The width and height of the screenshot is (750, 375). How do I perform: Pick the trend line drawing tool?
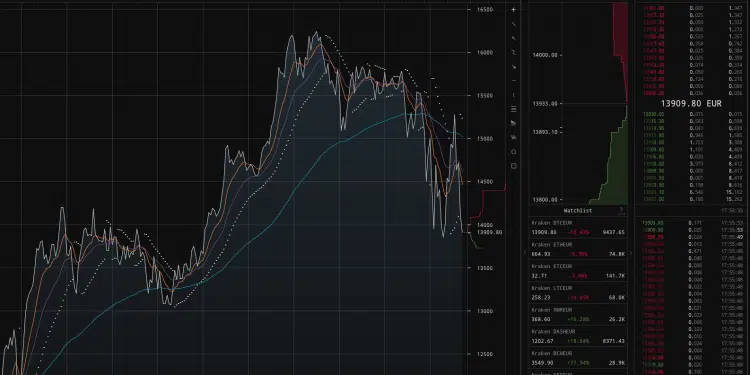click(x=514, y=24)
